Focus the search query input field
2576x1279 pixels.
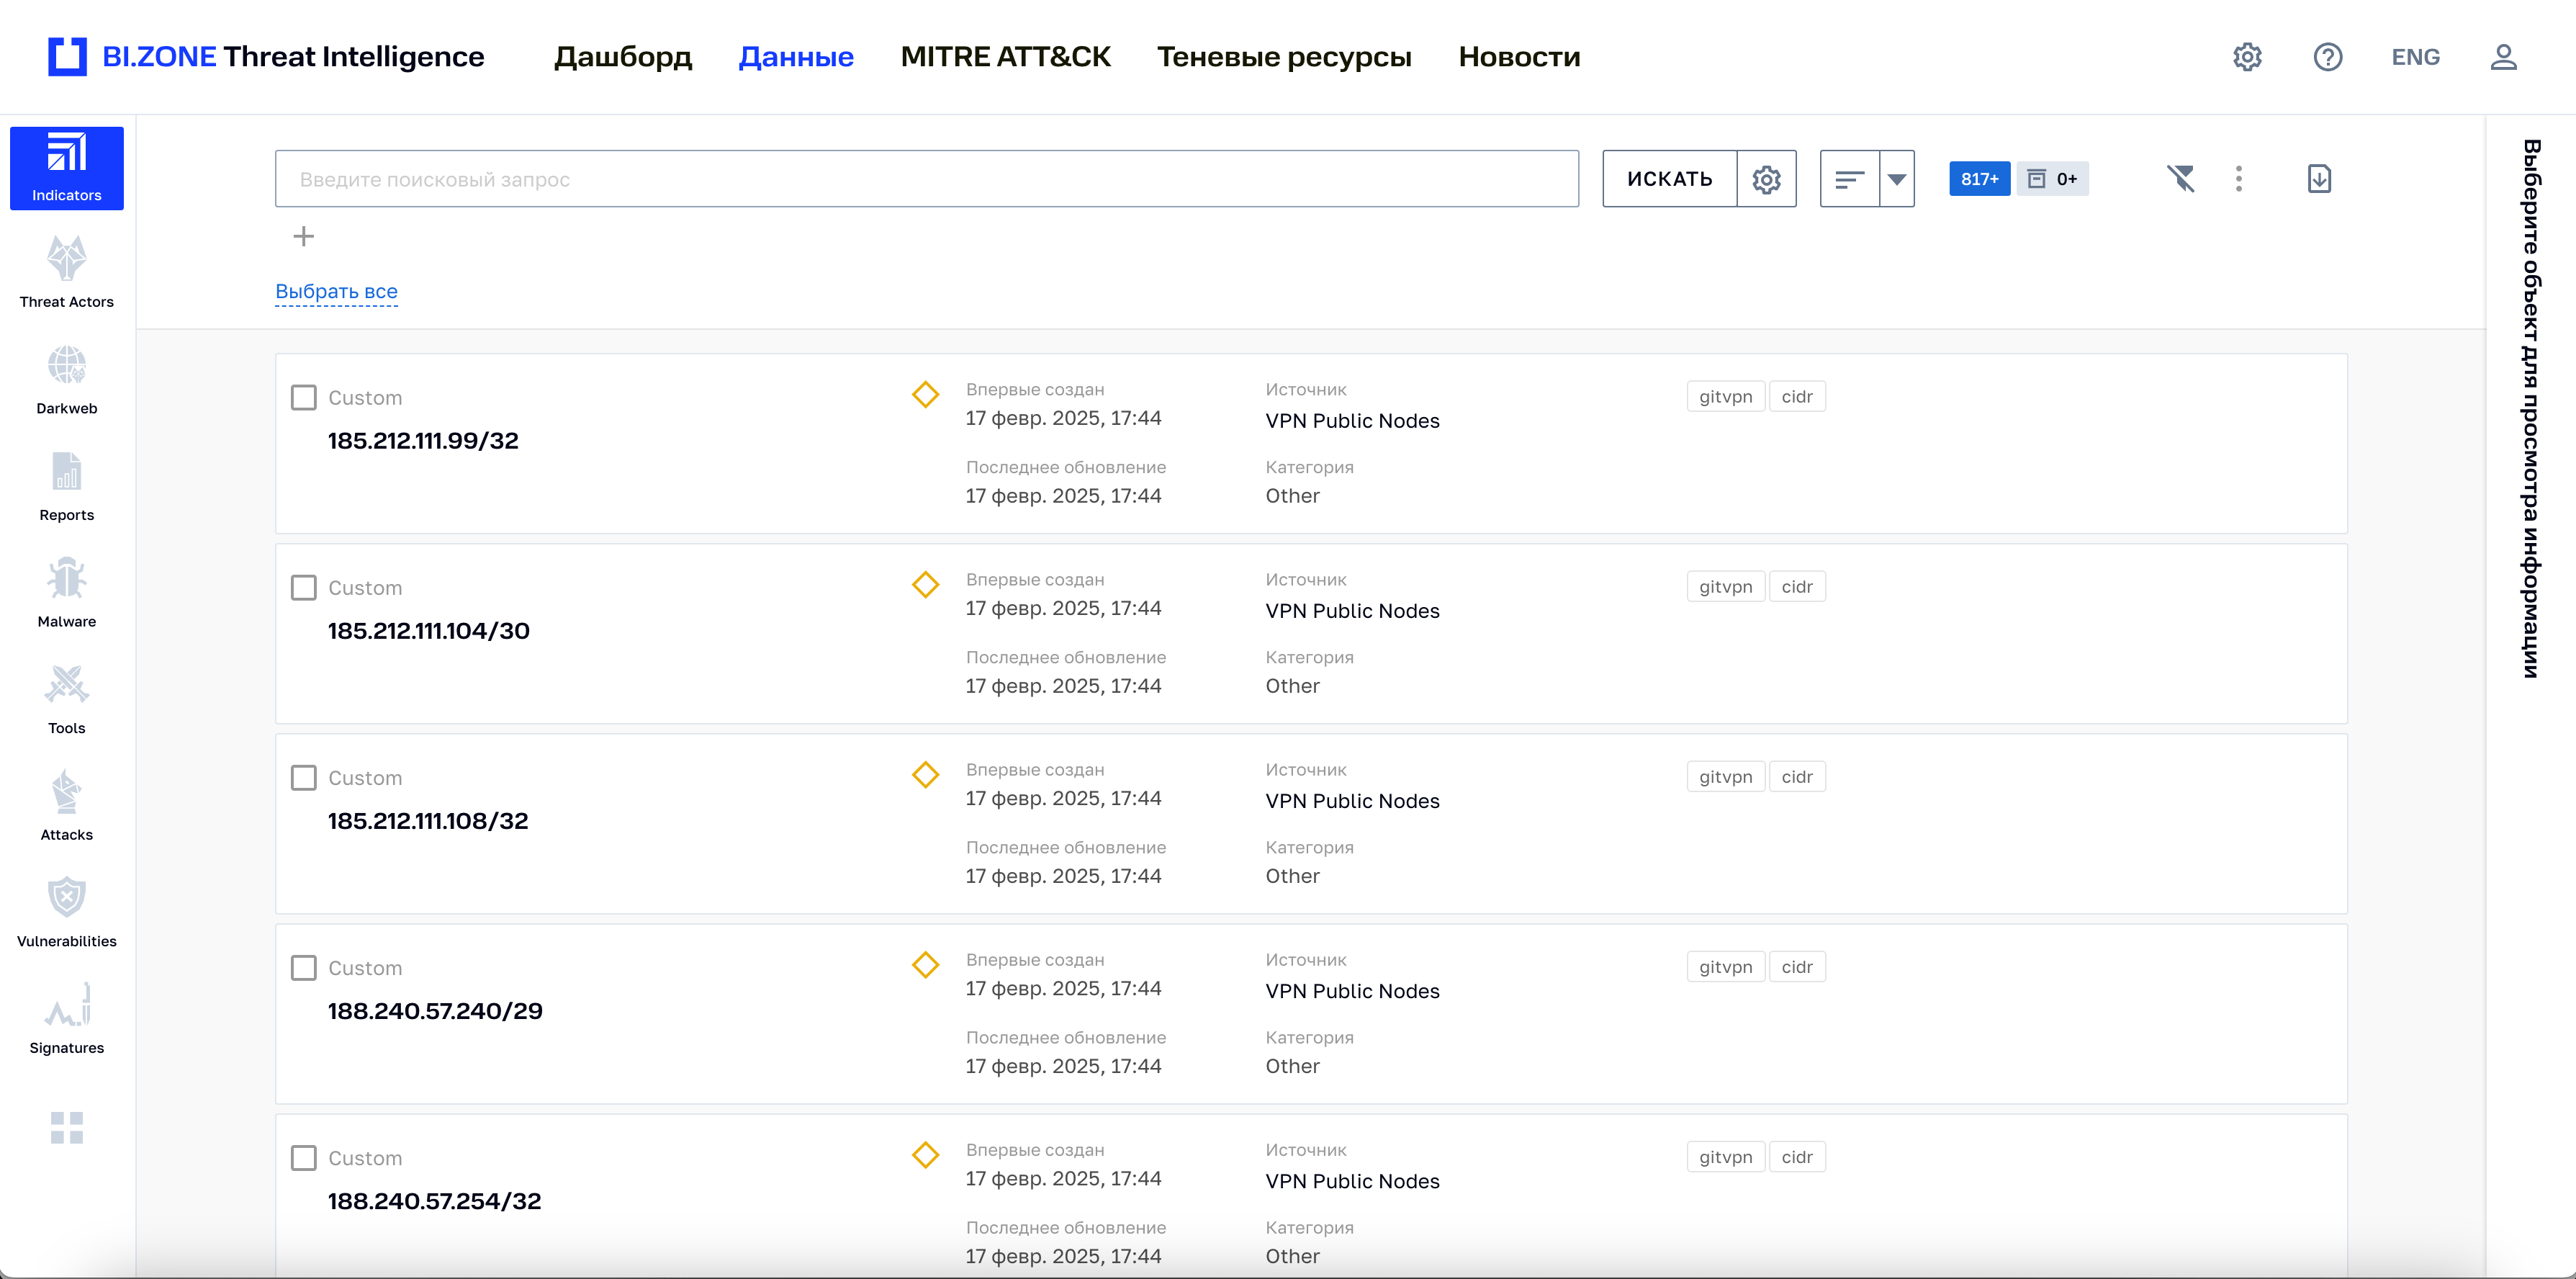926,179
